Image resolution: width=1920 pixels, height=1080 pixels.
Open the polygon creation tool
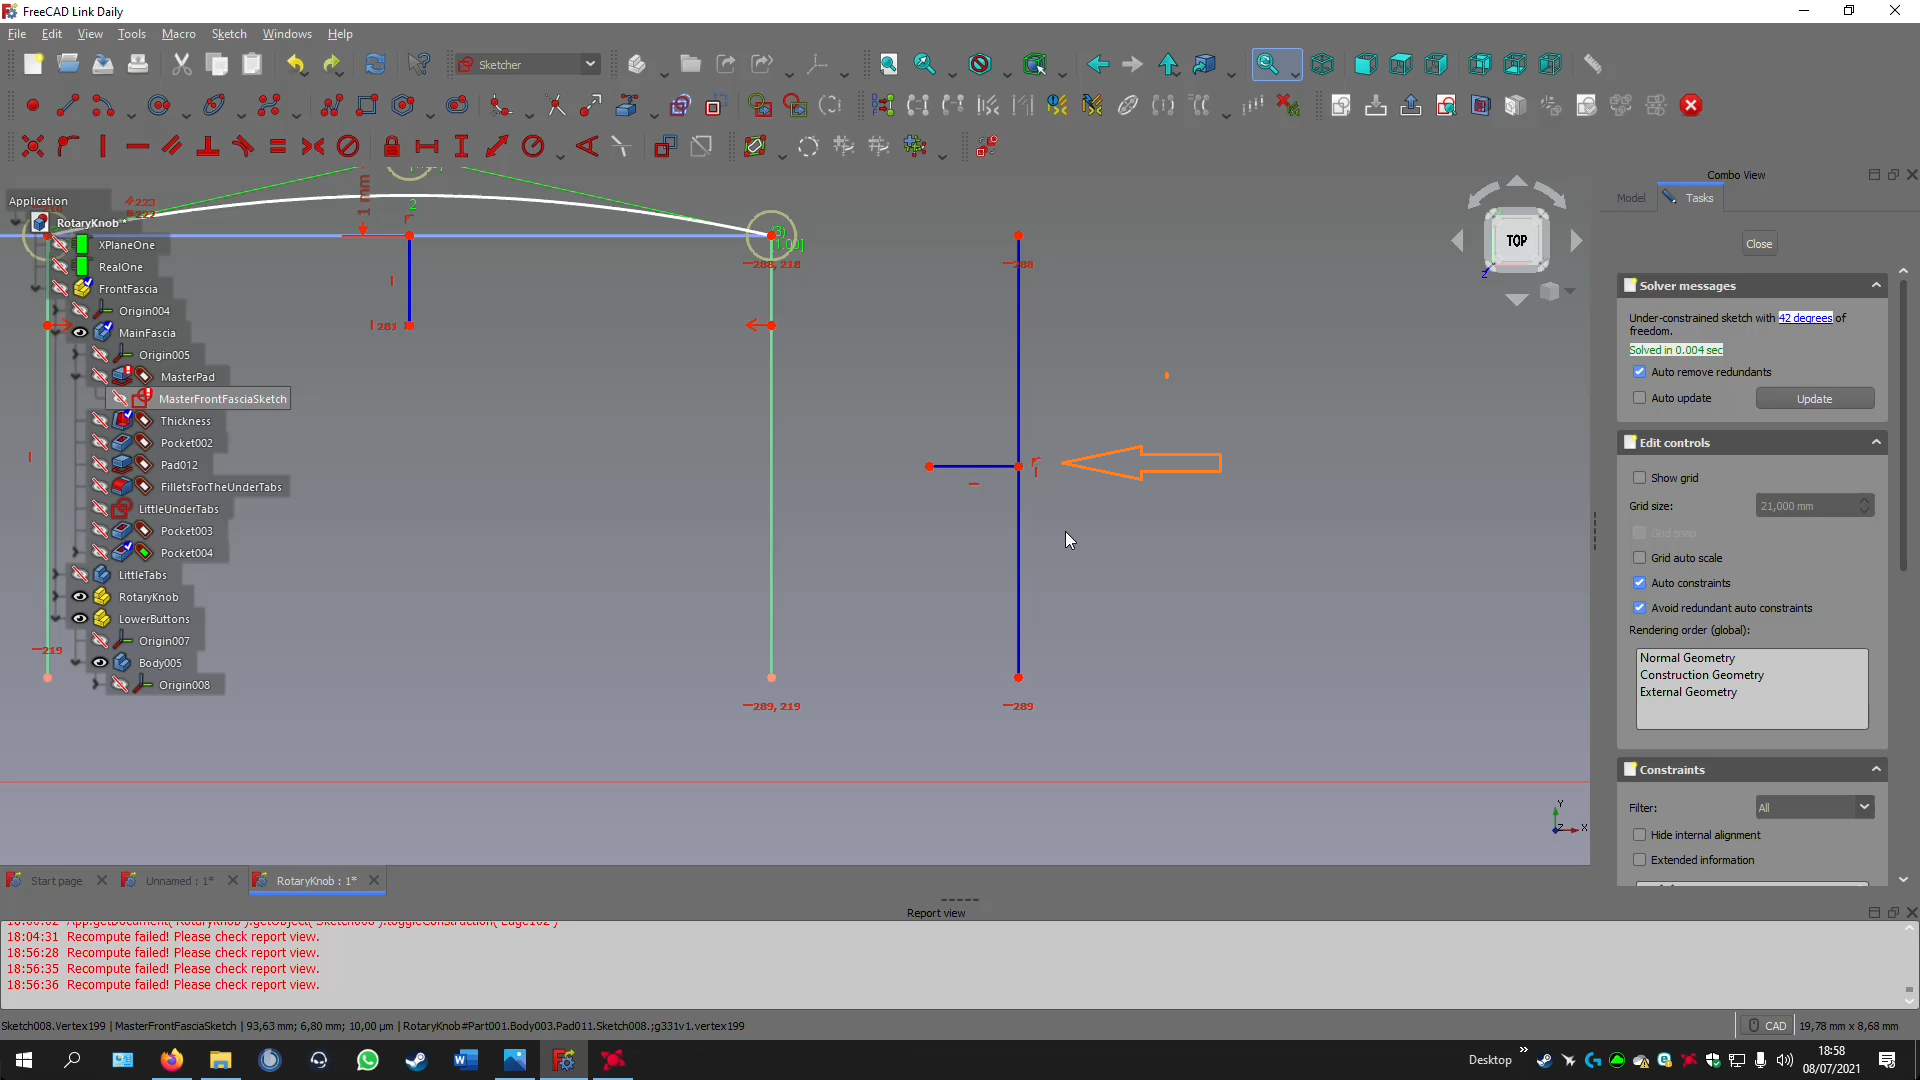click(404, 105)
